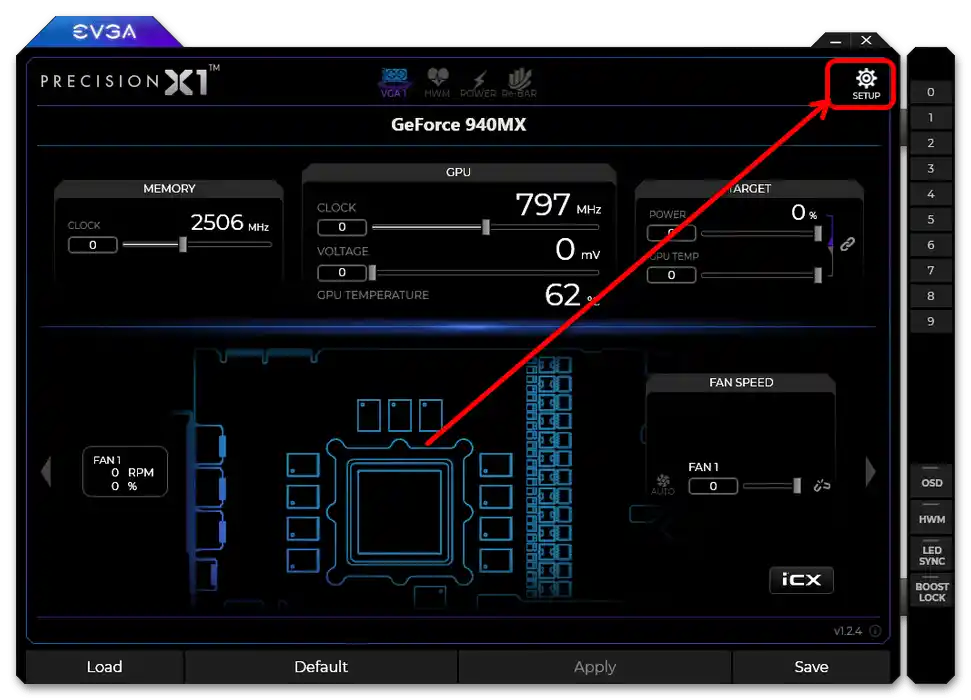
Task: Toggle the power/temp target link icon
Action: 847,244
